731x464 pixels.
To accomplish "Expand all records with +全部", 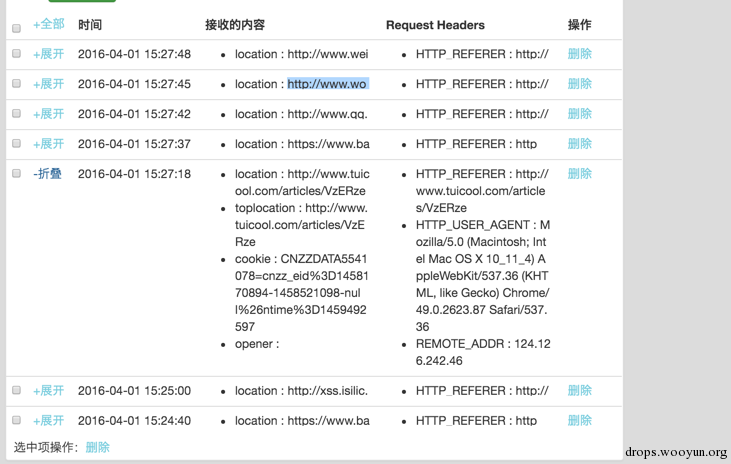I will click(x=48, y=24).
